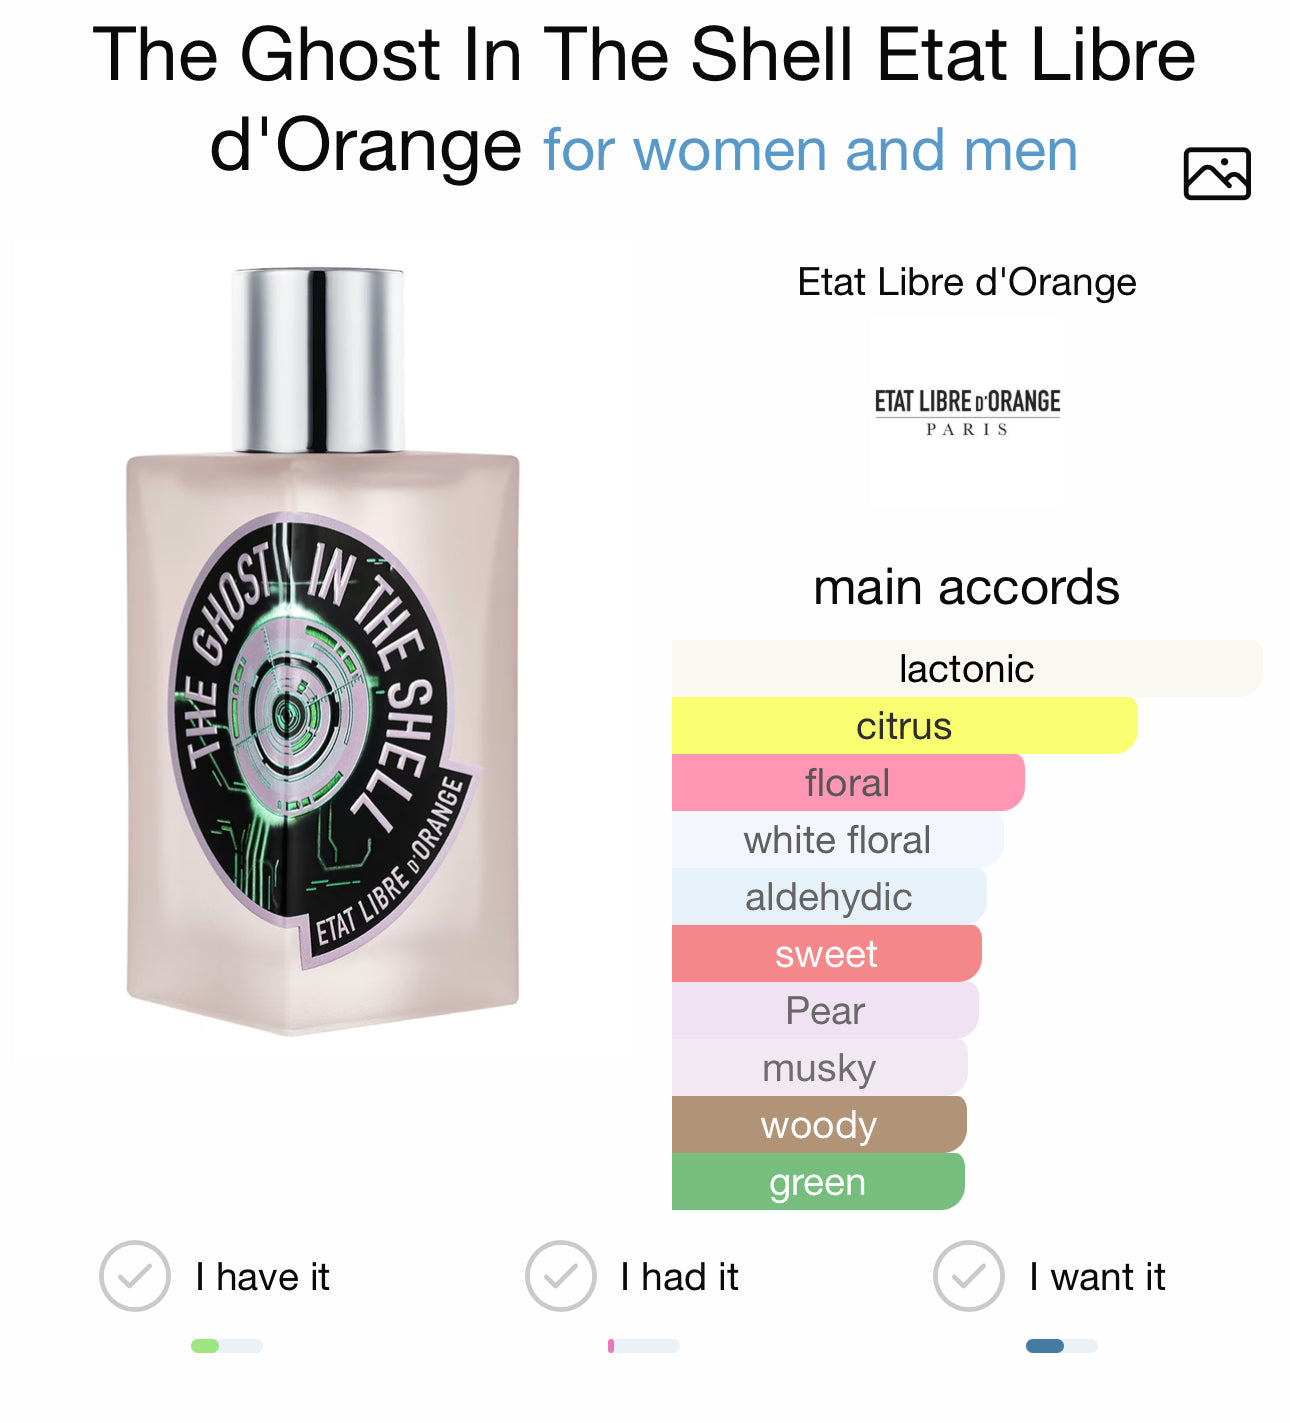Select the red sweet accord bar
This screenshot has width=1290, height=1423.
click(x=826, y=953)
